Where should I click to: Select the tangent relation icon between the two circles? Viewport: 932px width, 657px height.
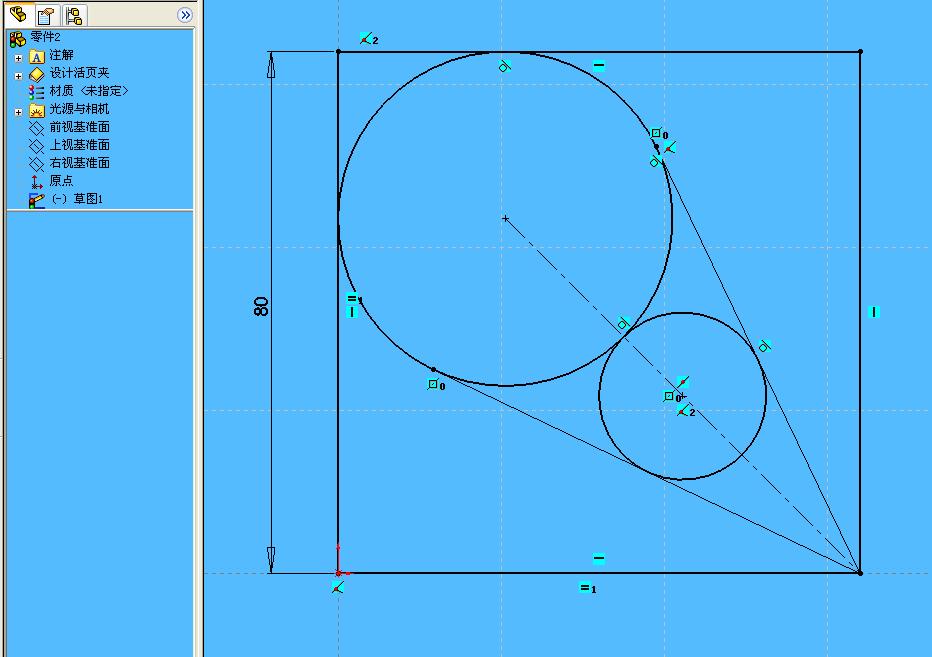pos(623,323)
